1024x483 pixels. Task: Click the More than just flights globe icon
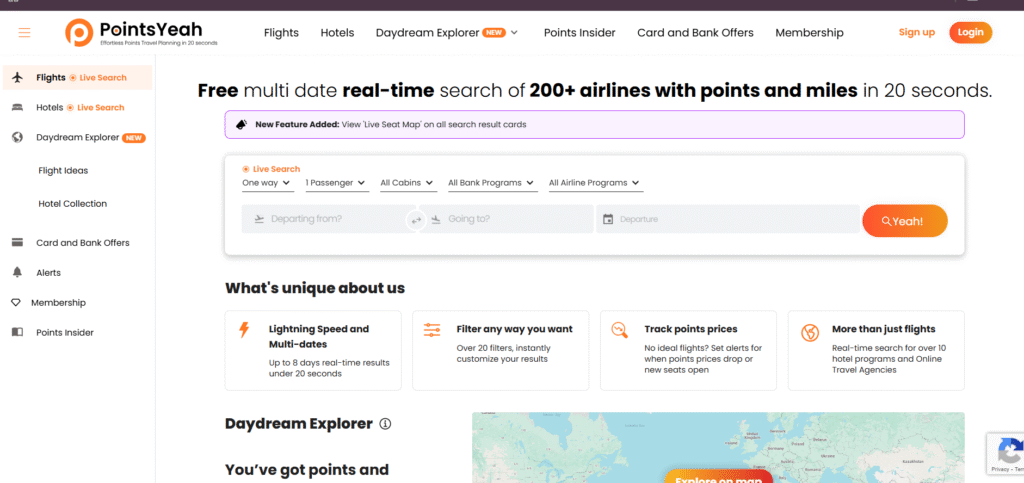coord(810,333)
